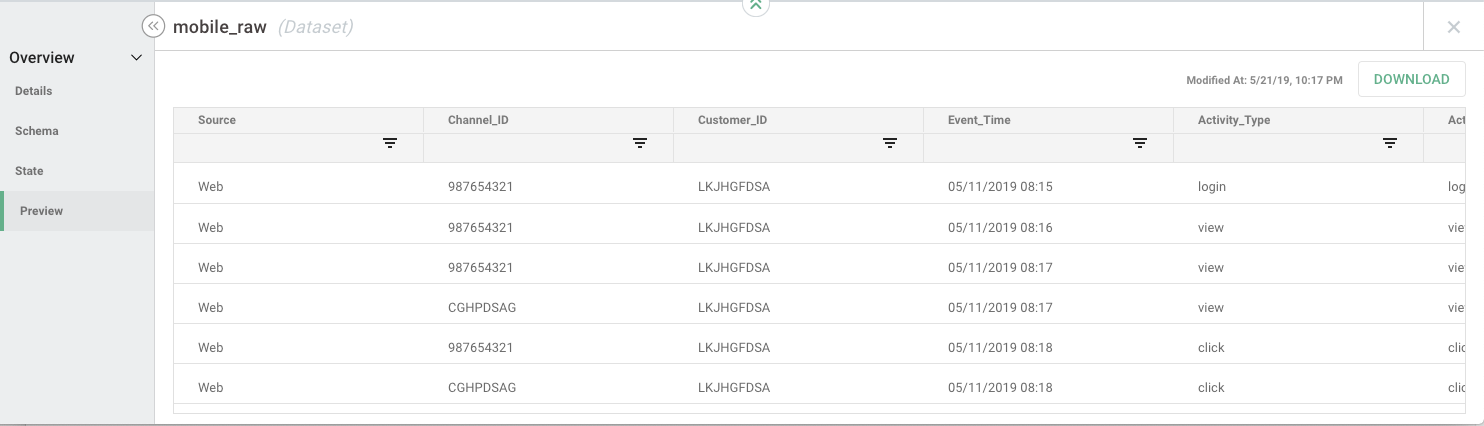
Task: Collapse the Overview section chevron
Action: pyautogui.click(x=137, y=58)
